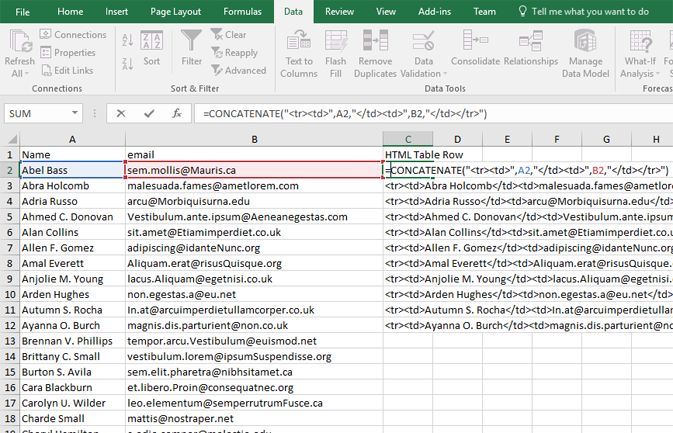Viewport: 673px width, 433px height.
Task: Open the Page Layout tab
Action: pos(176,12)
